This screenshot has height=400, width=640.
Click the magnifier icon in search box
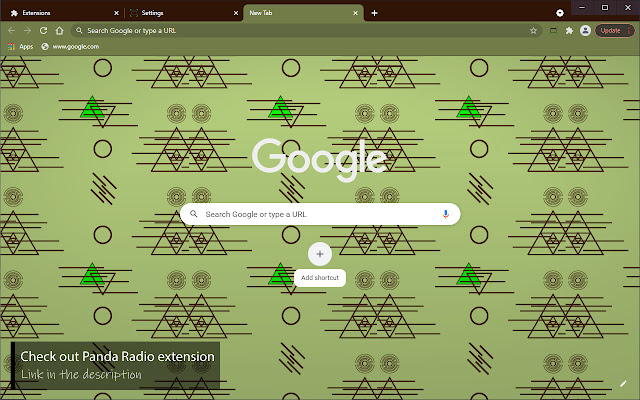click(194, 214)
